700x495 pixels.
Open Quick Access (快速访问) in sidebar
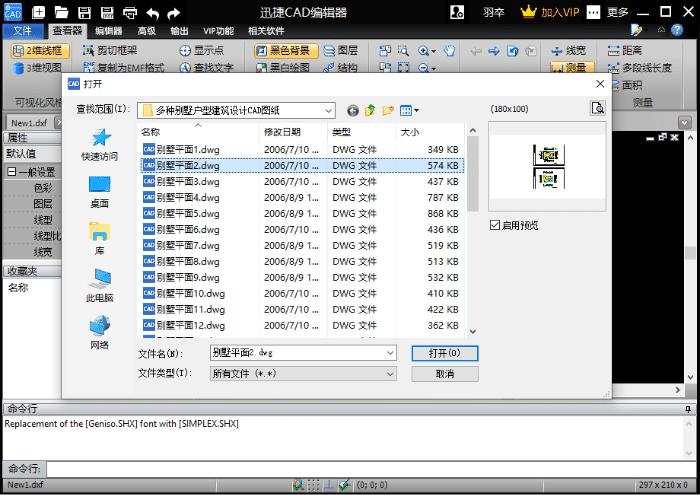coord(99,144)
